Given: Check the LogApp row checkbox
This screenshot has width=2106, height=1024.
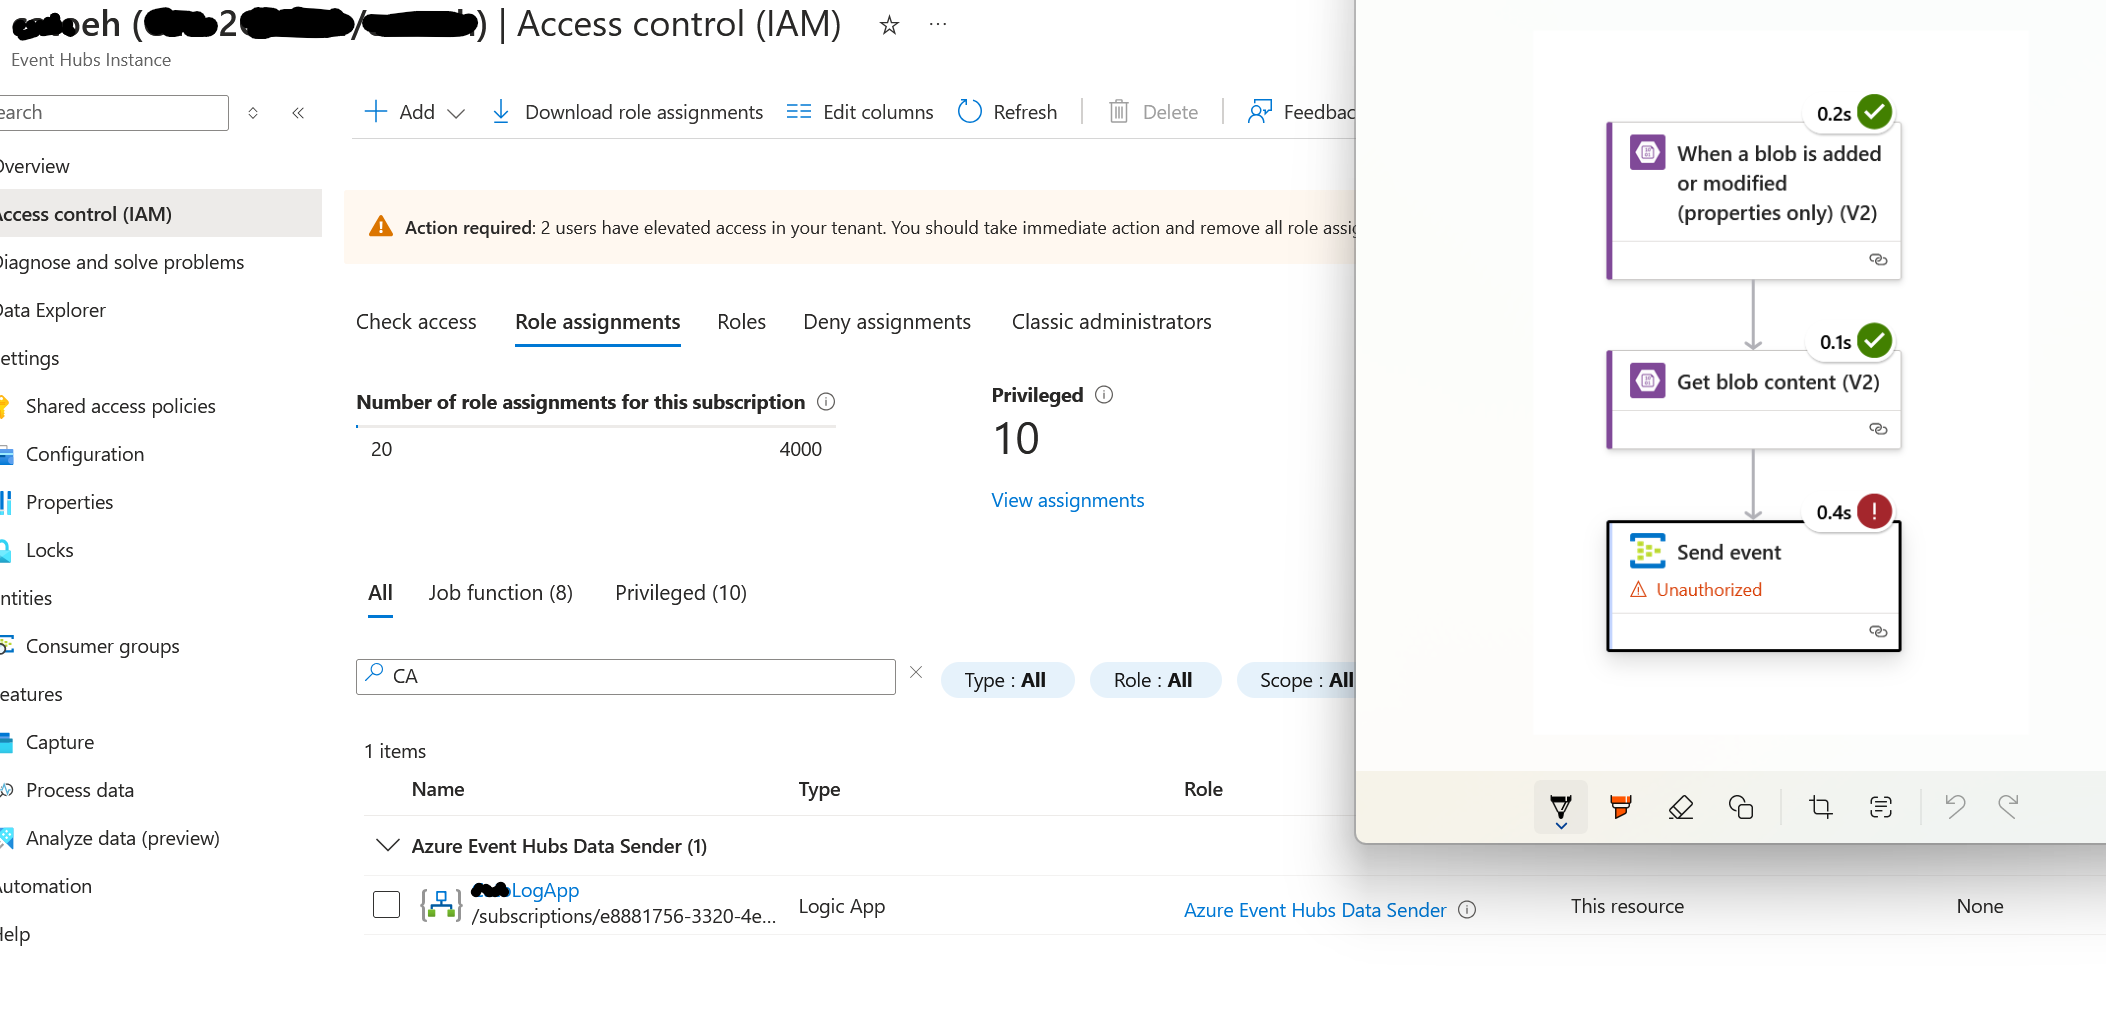Looking at the screenshot, I should coord(386,904).
